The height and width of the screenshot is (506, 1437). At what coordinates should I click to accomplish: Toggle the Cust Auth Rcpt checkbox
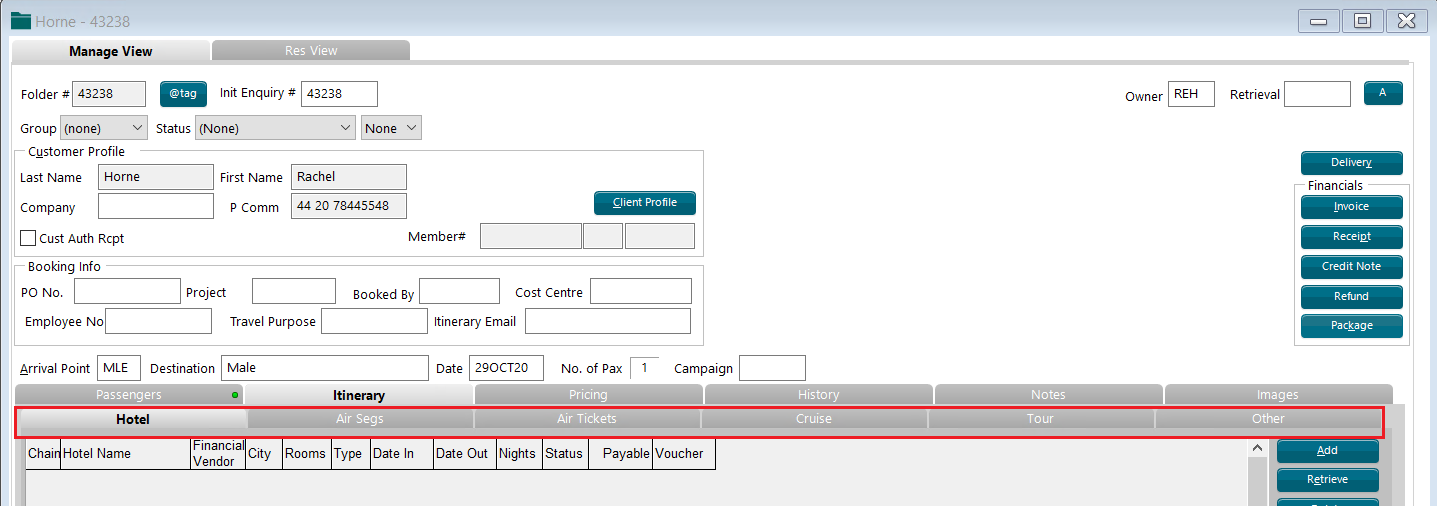(x=28, y=239)
